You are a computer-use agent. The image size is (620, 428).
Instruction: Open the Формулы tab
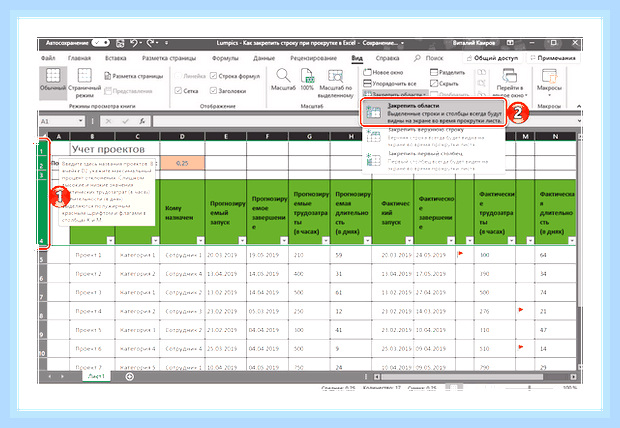click(x=225, y=58)
